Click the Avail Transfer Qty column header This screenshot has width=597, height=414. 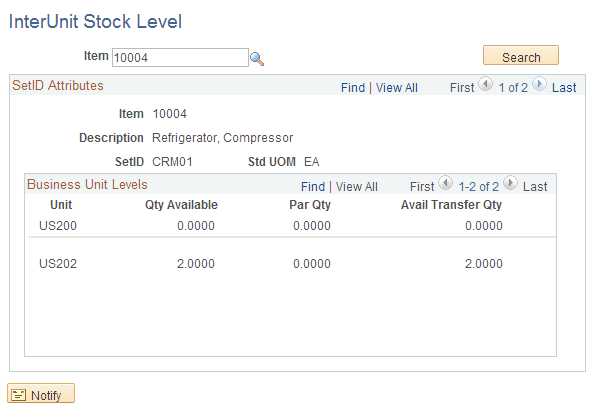[x=451, y=205]
